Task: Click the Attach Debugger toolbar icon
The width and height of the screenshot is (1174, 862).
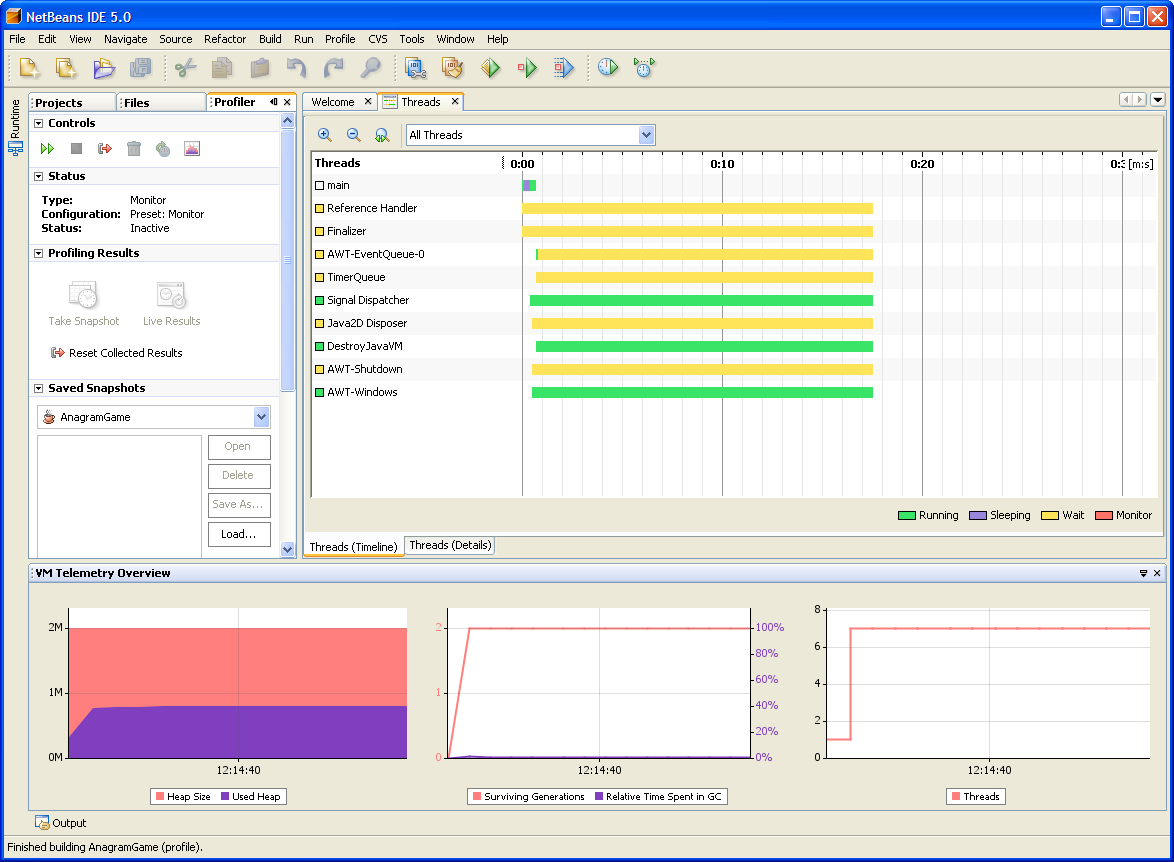Action: pos(564,68)
